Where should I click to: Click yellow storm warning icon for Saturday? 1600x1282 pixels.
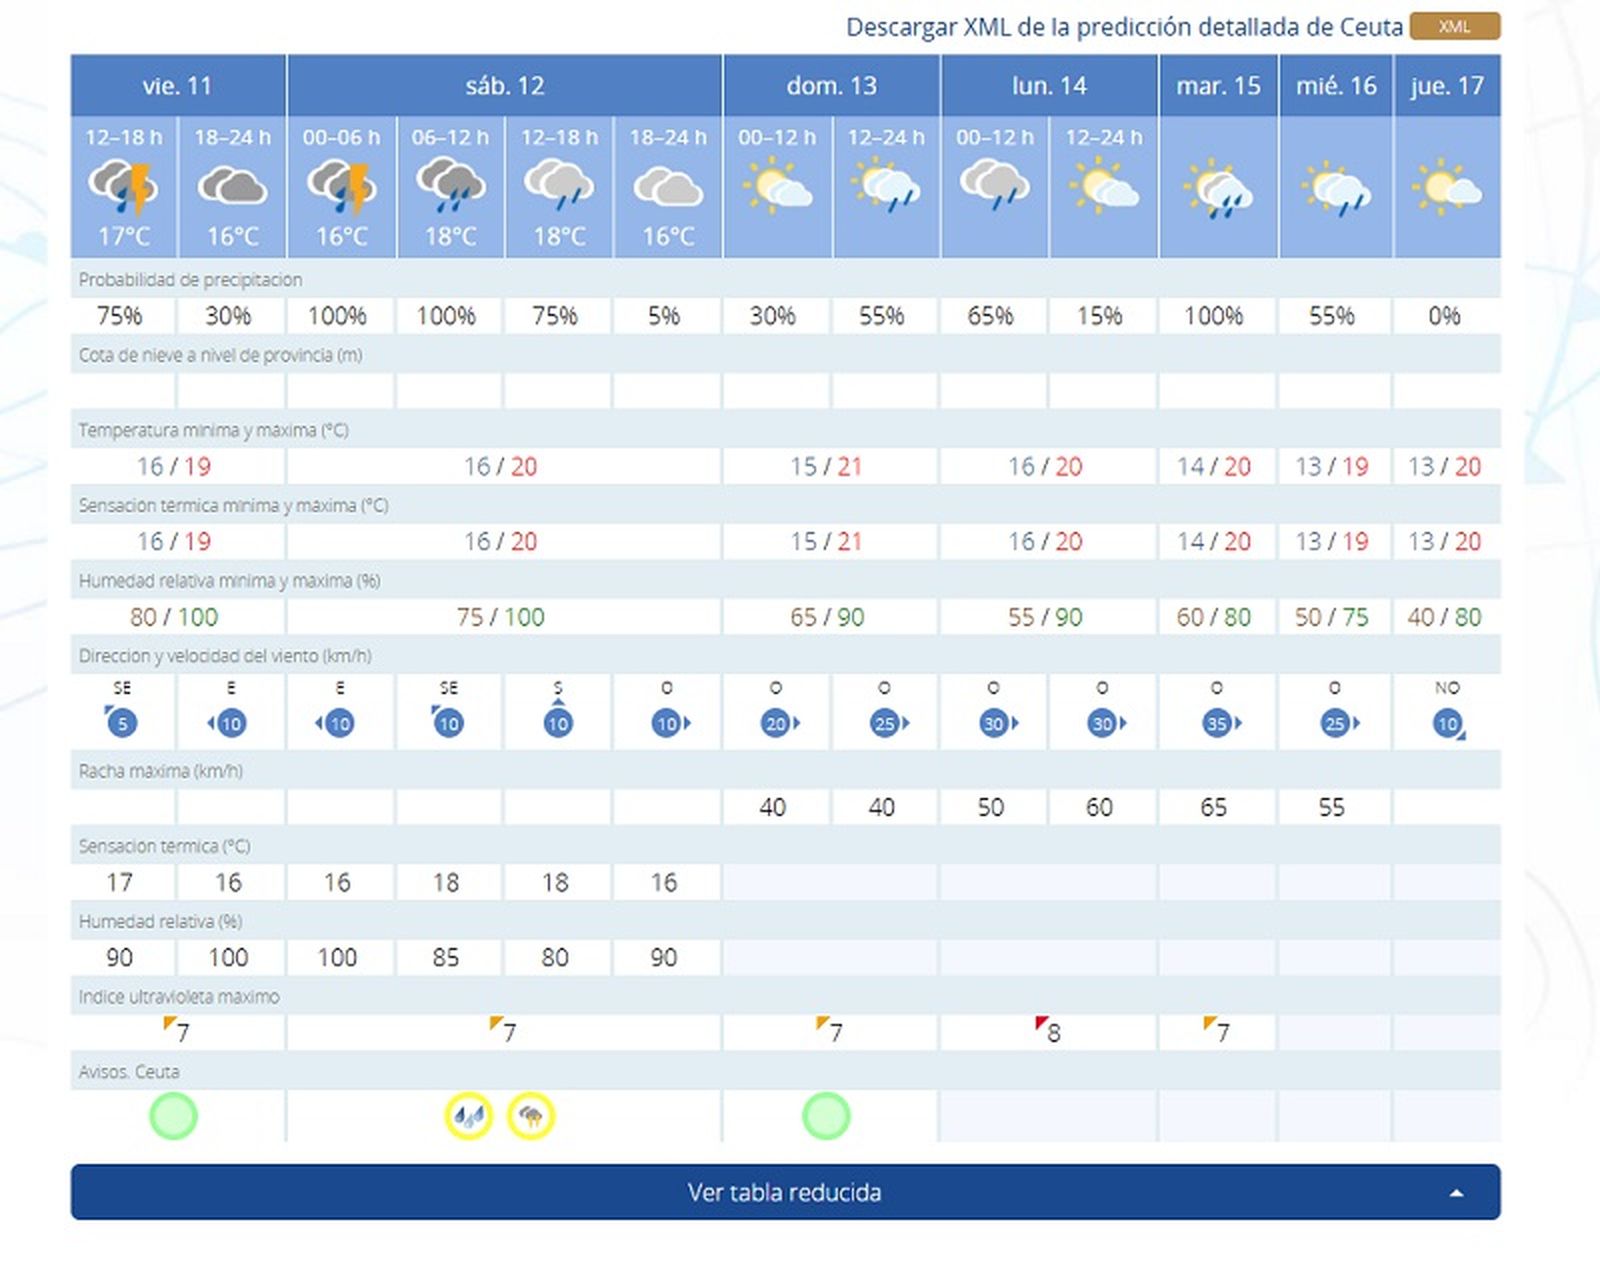[x=531, y=1116]
